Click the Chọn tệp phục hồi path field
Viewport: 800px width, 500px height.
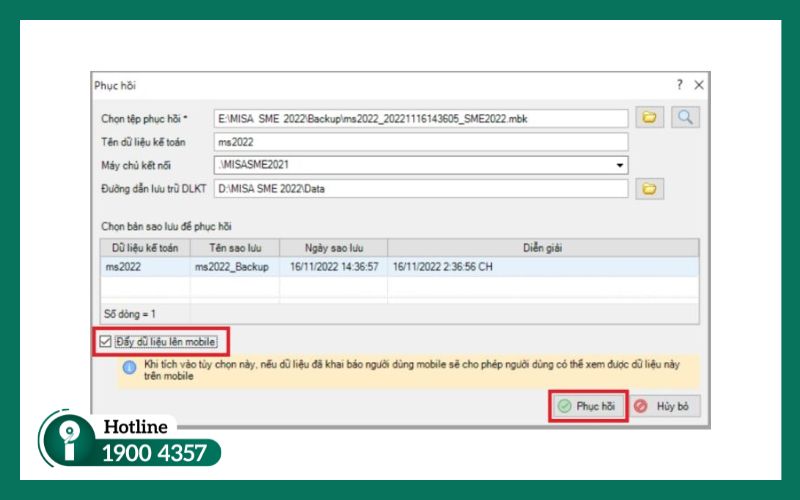click(x=420, y=119)
